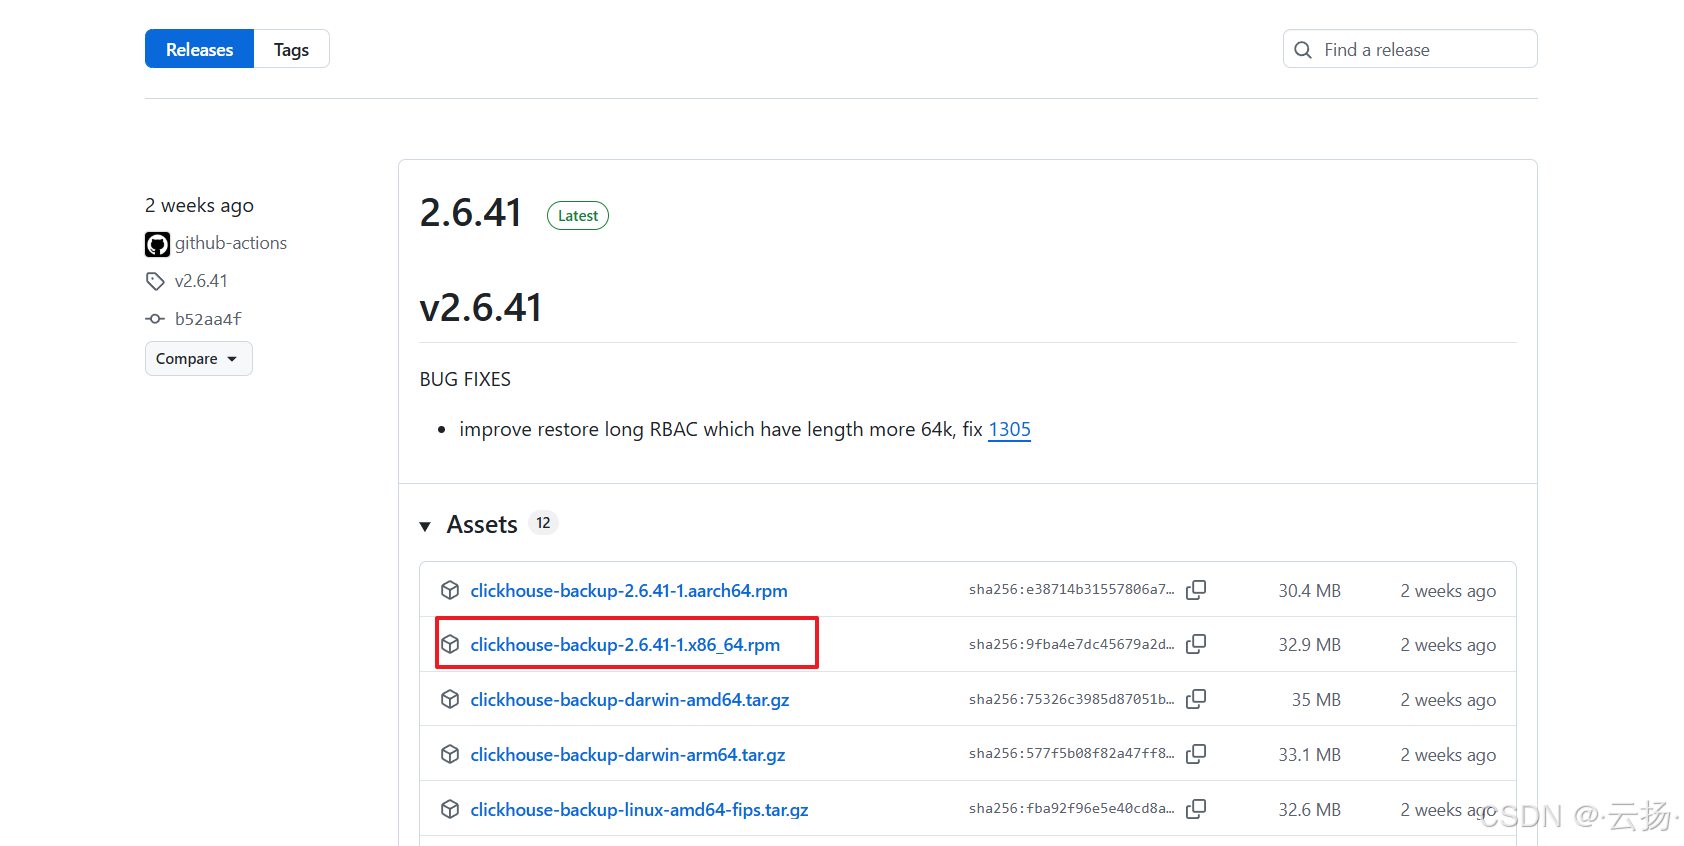
Task: Click package icon for linux-amd64-fips asset
Action: tap(450, 809)
